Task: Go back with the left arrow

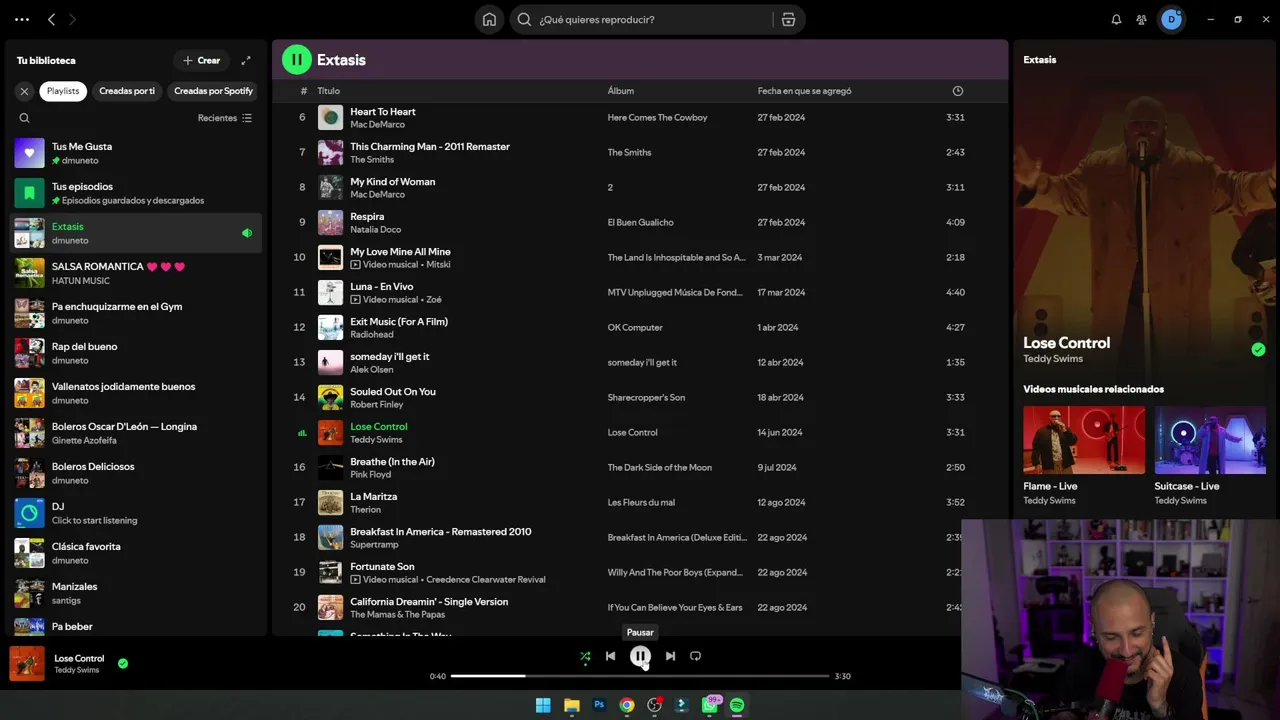Action: point(52,19)
